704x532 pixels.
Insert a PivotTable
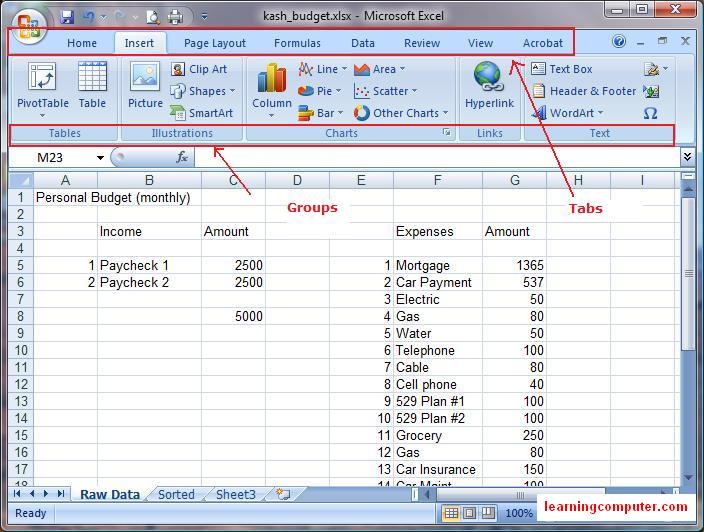click(x=43, y=90)
